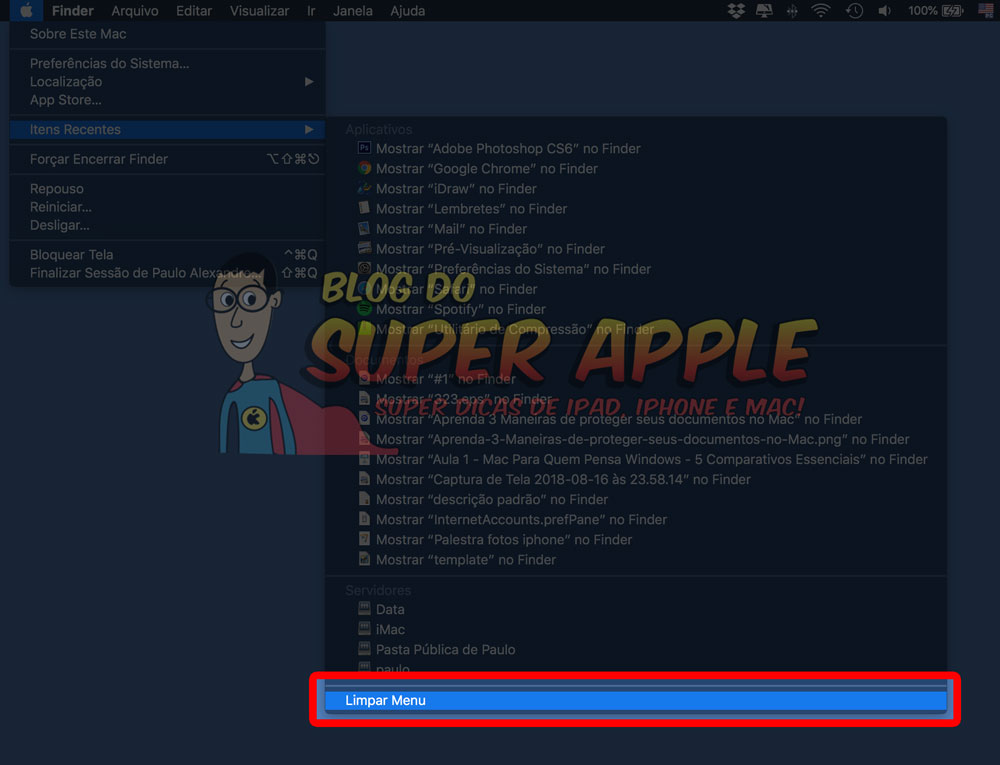Select Forçar Encerrar Finder

pyautogui.click(x=99, y=159)
